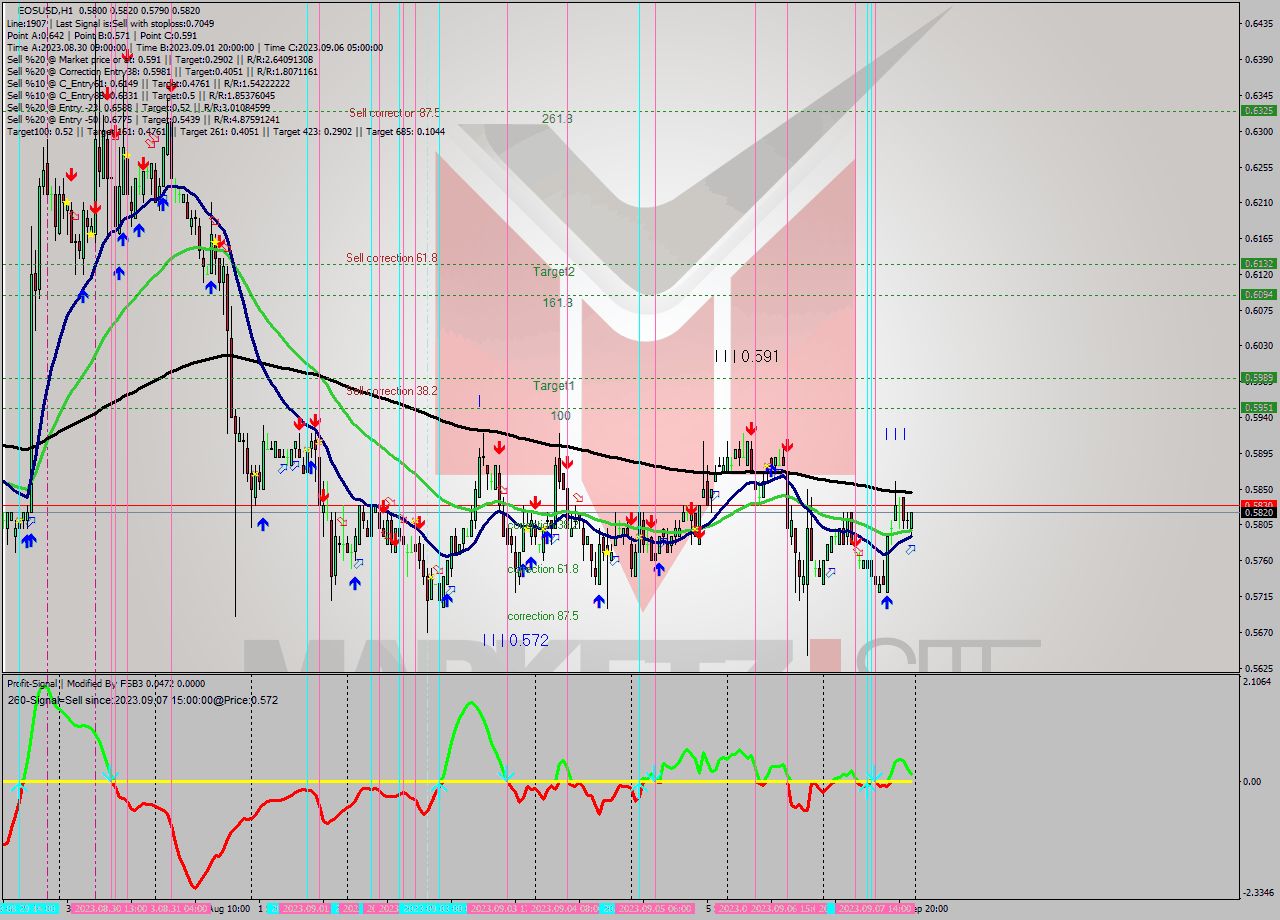
Task: Click the -2.3346 indicator scale value
Action: pyautogui.click(x=1258, y=892)
